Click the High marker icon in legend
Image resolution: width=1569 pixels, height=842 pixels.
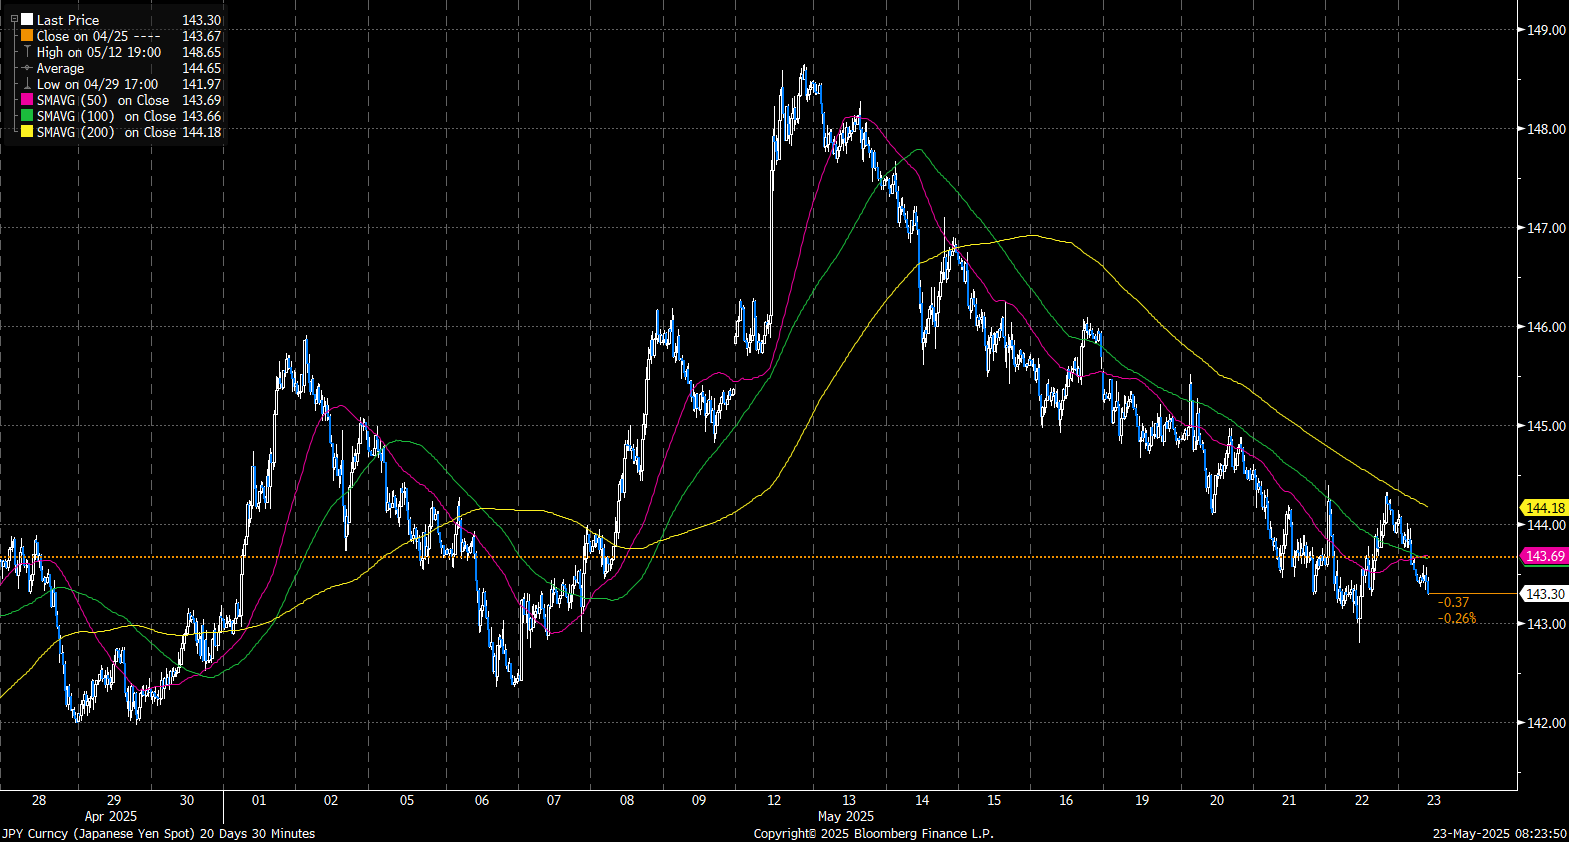click(27, 51)
